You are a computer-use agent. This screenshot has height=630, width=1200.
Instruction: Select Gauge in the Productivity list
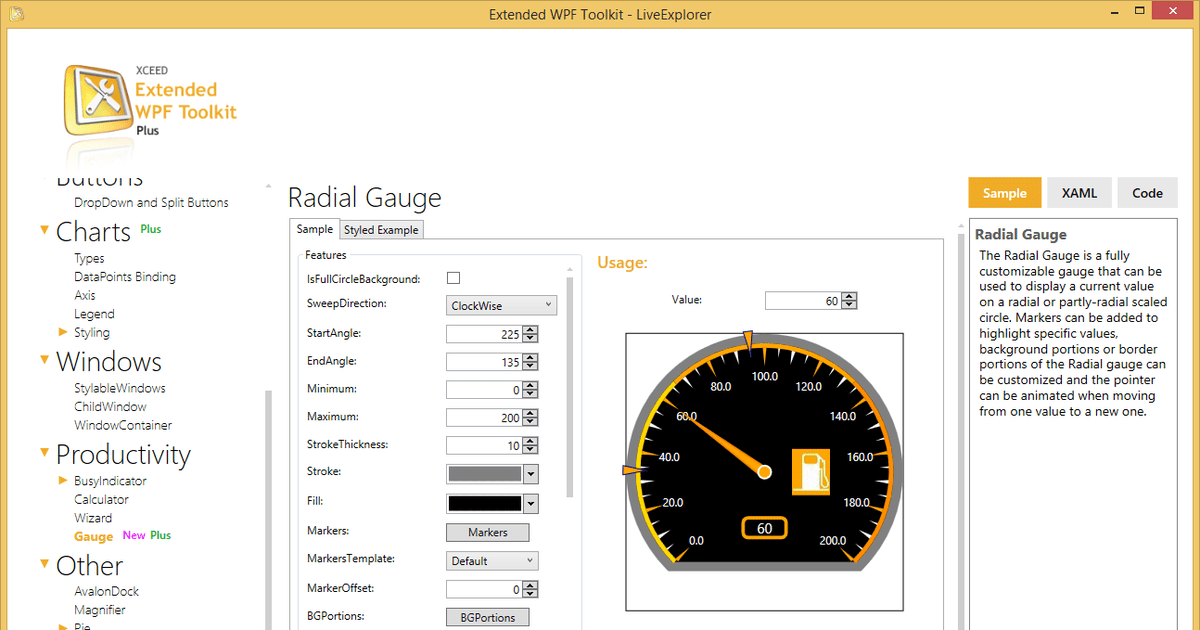pos(93,536)
